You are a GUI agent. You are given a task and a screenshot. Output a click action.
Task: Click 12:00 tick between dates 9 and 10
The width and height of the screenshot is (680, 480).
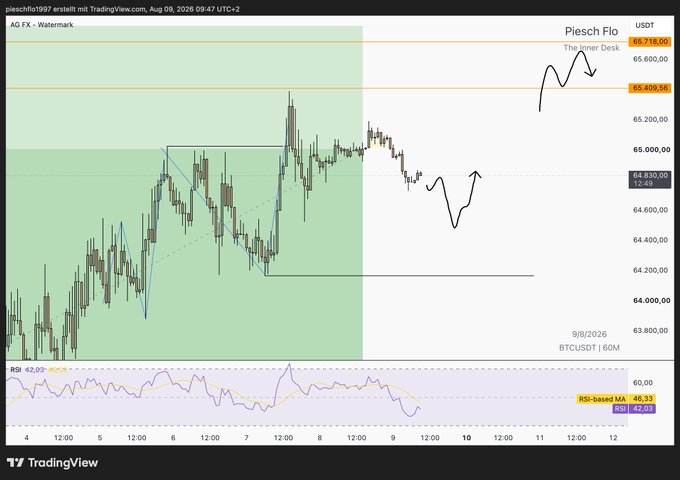tap(430, 438)
